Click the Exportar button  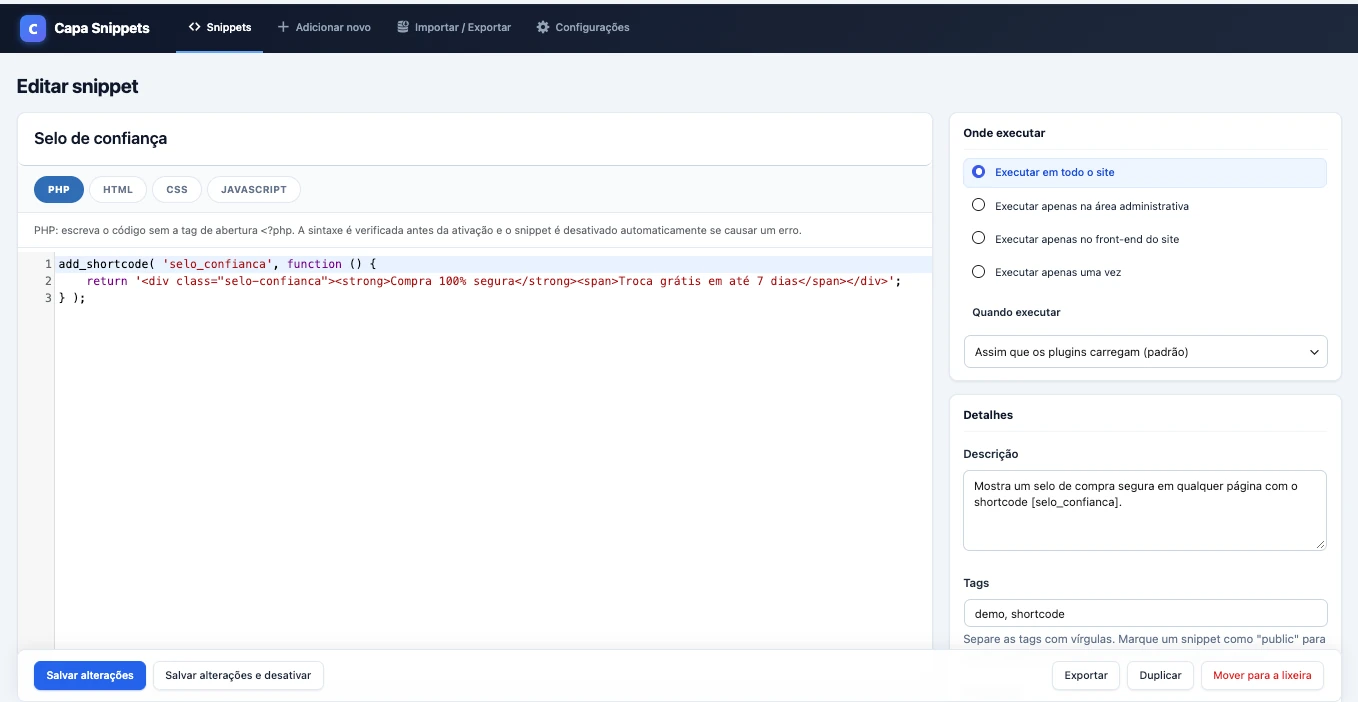[1085, 676]
